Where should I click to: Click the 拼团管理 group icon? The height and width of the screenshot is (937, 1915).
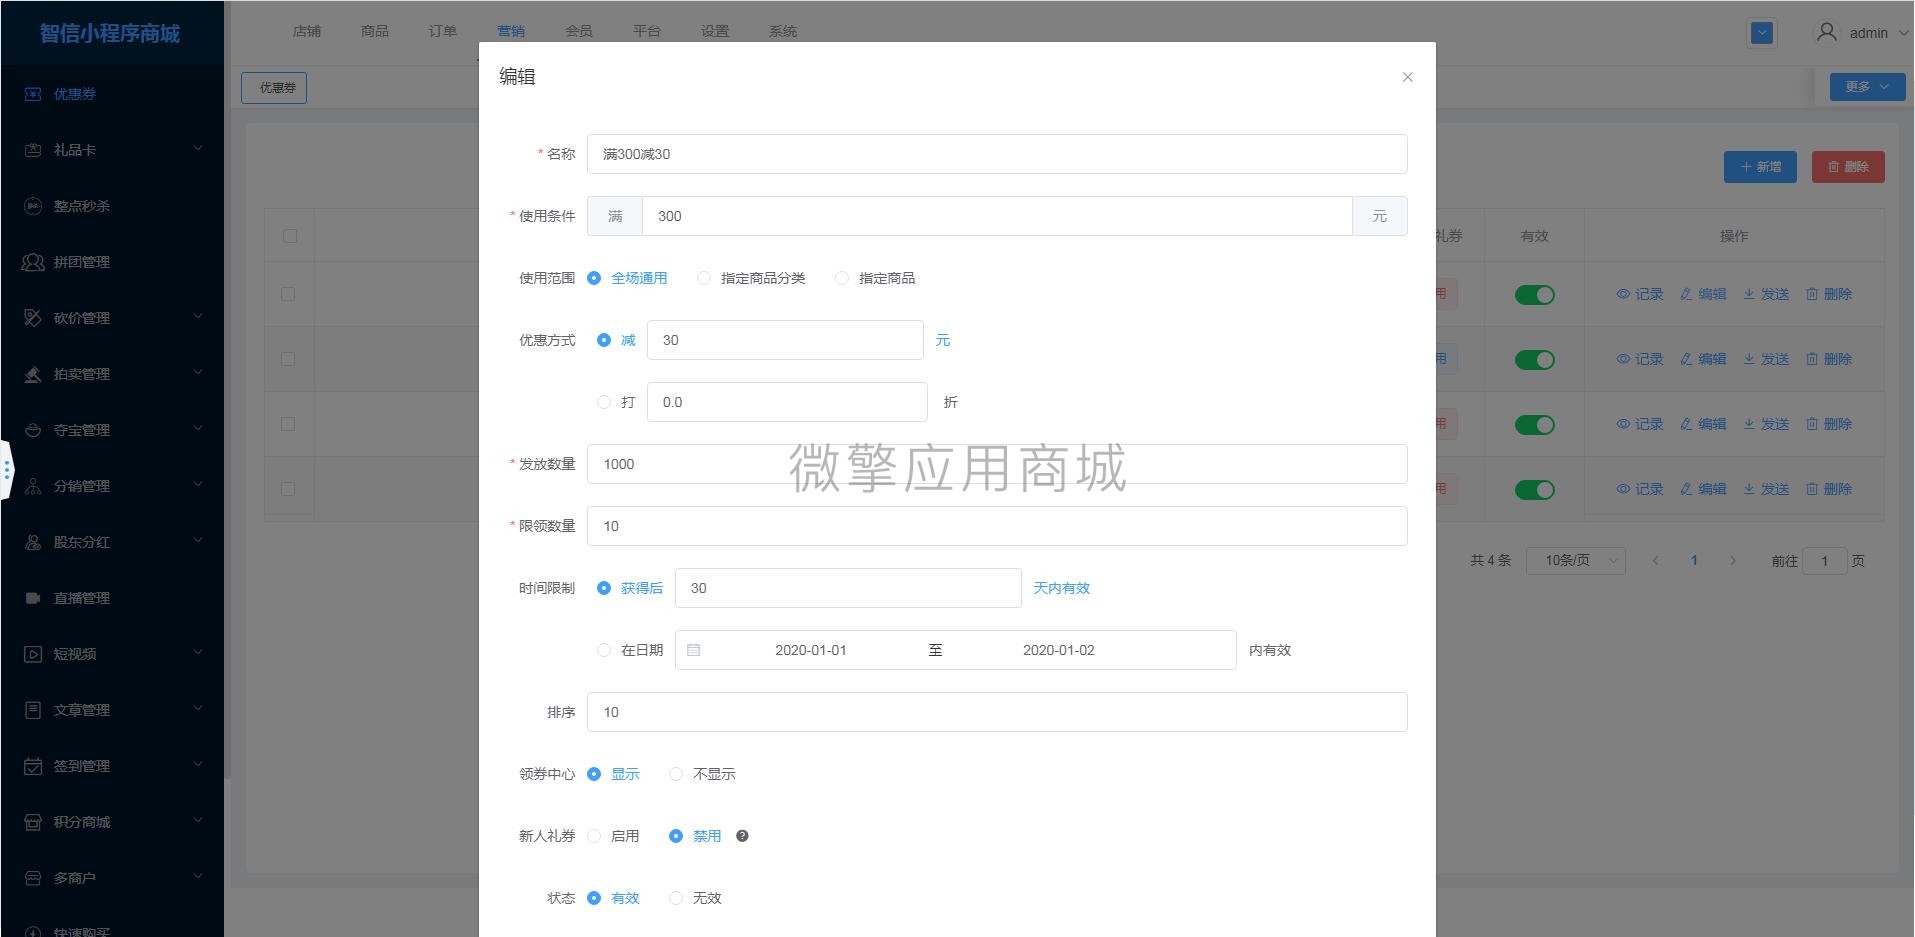click(33, 262)
